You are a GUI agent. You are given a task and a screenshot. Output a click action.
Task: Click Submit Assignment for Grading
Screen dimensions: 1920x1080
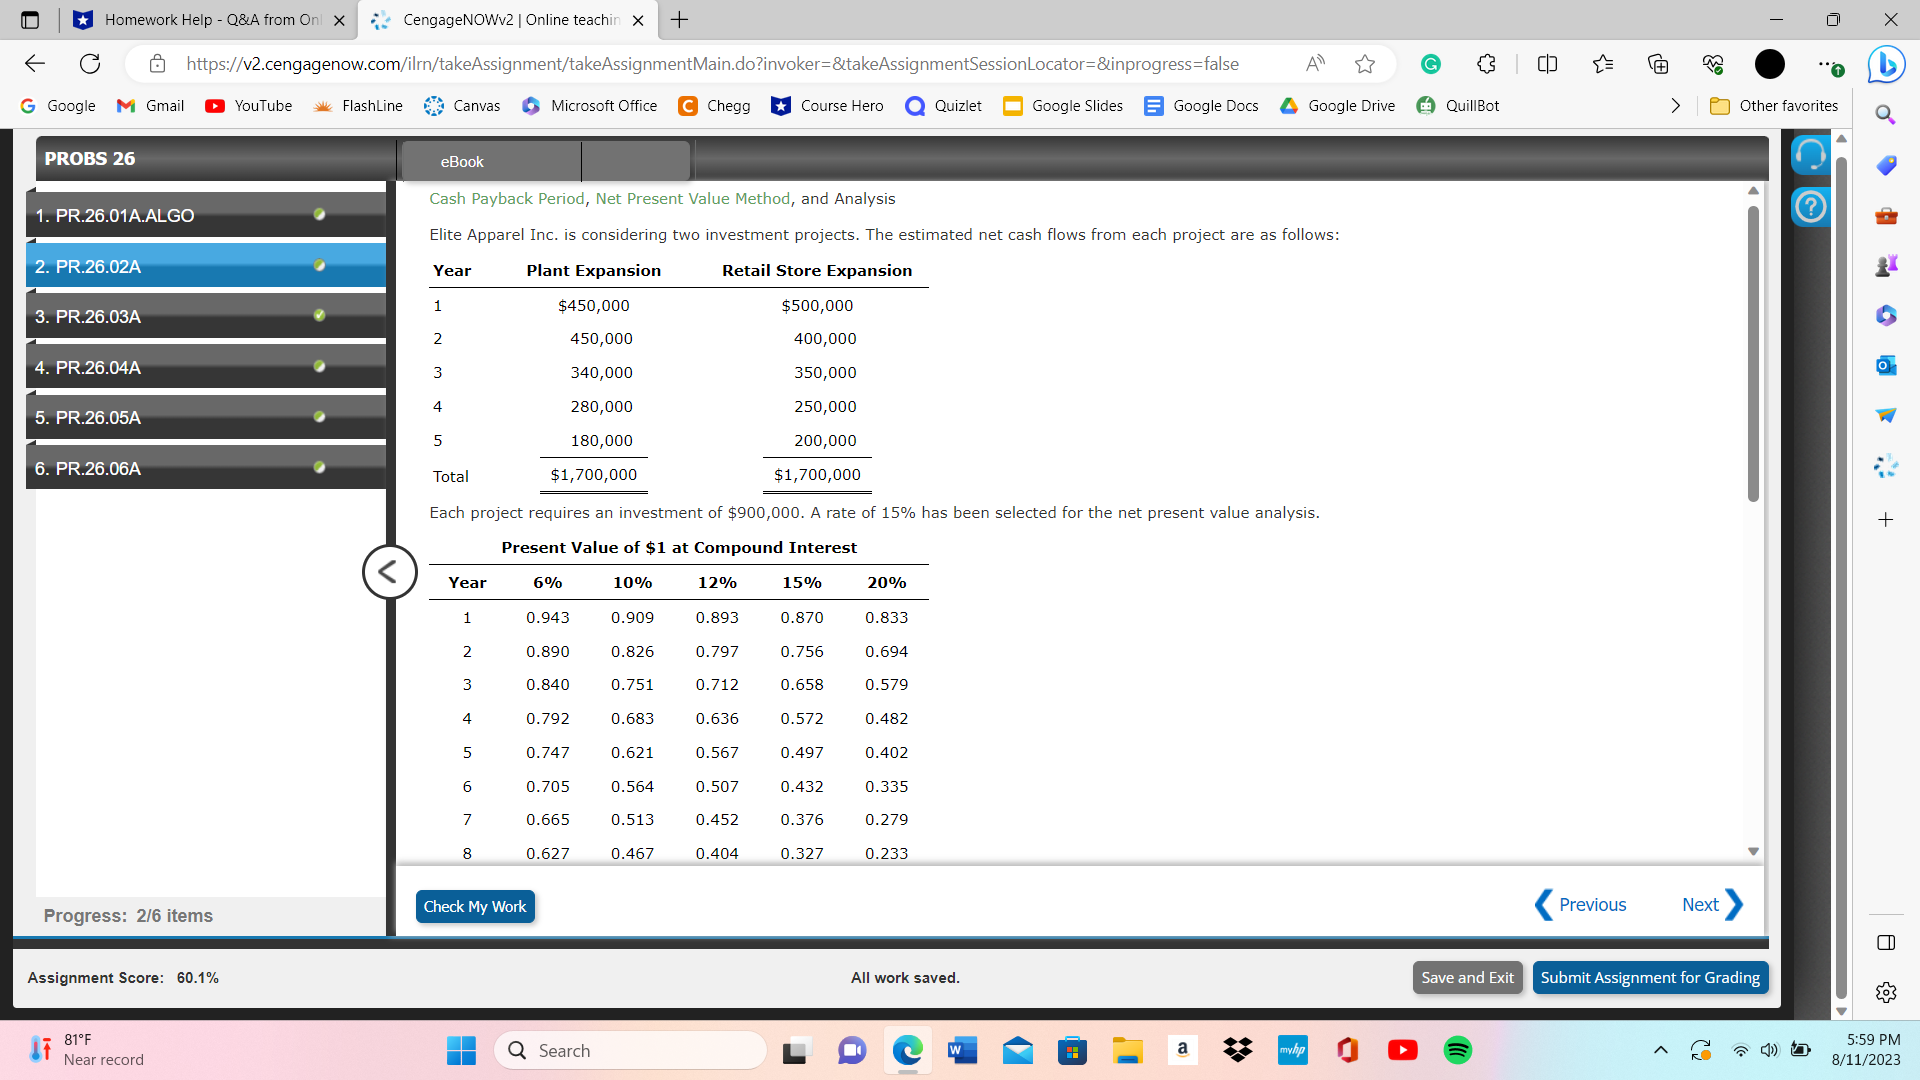tap(1650, 977)
